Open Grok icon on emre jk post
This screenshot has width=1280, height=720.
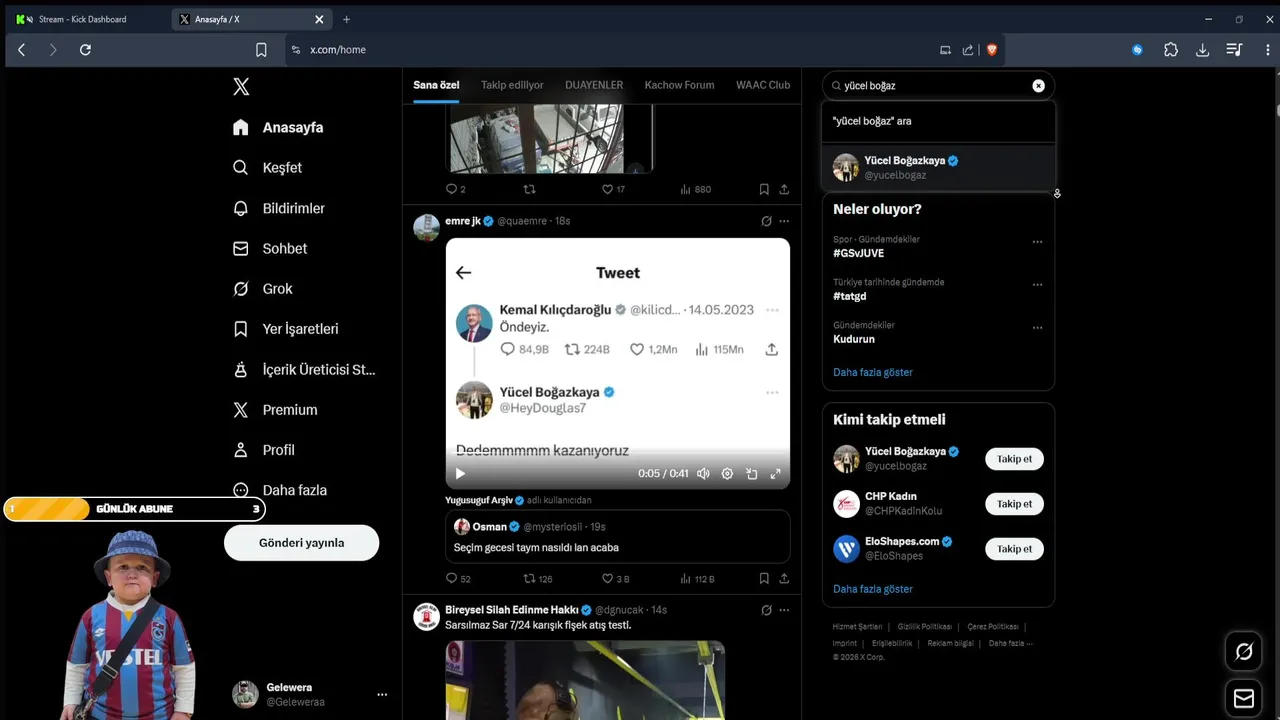point(766,221)
